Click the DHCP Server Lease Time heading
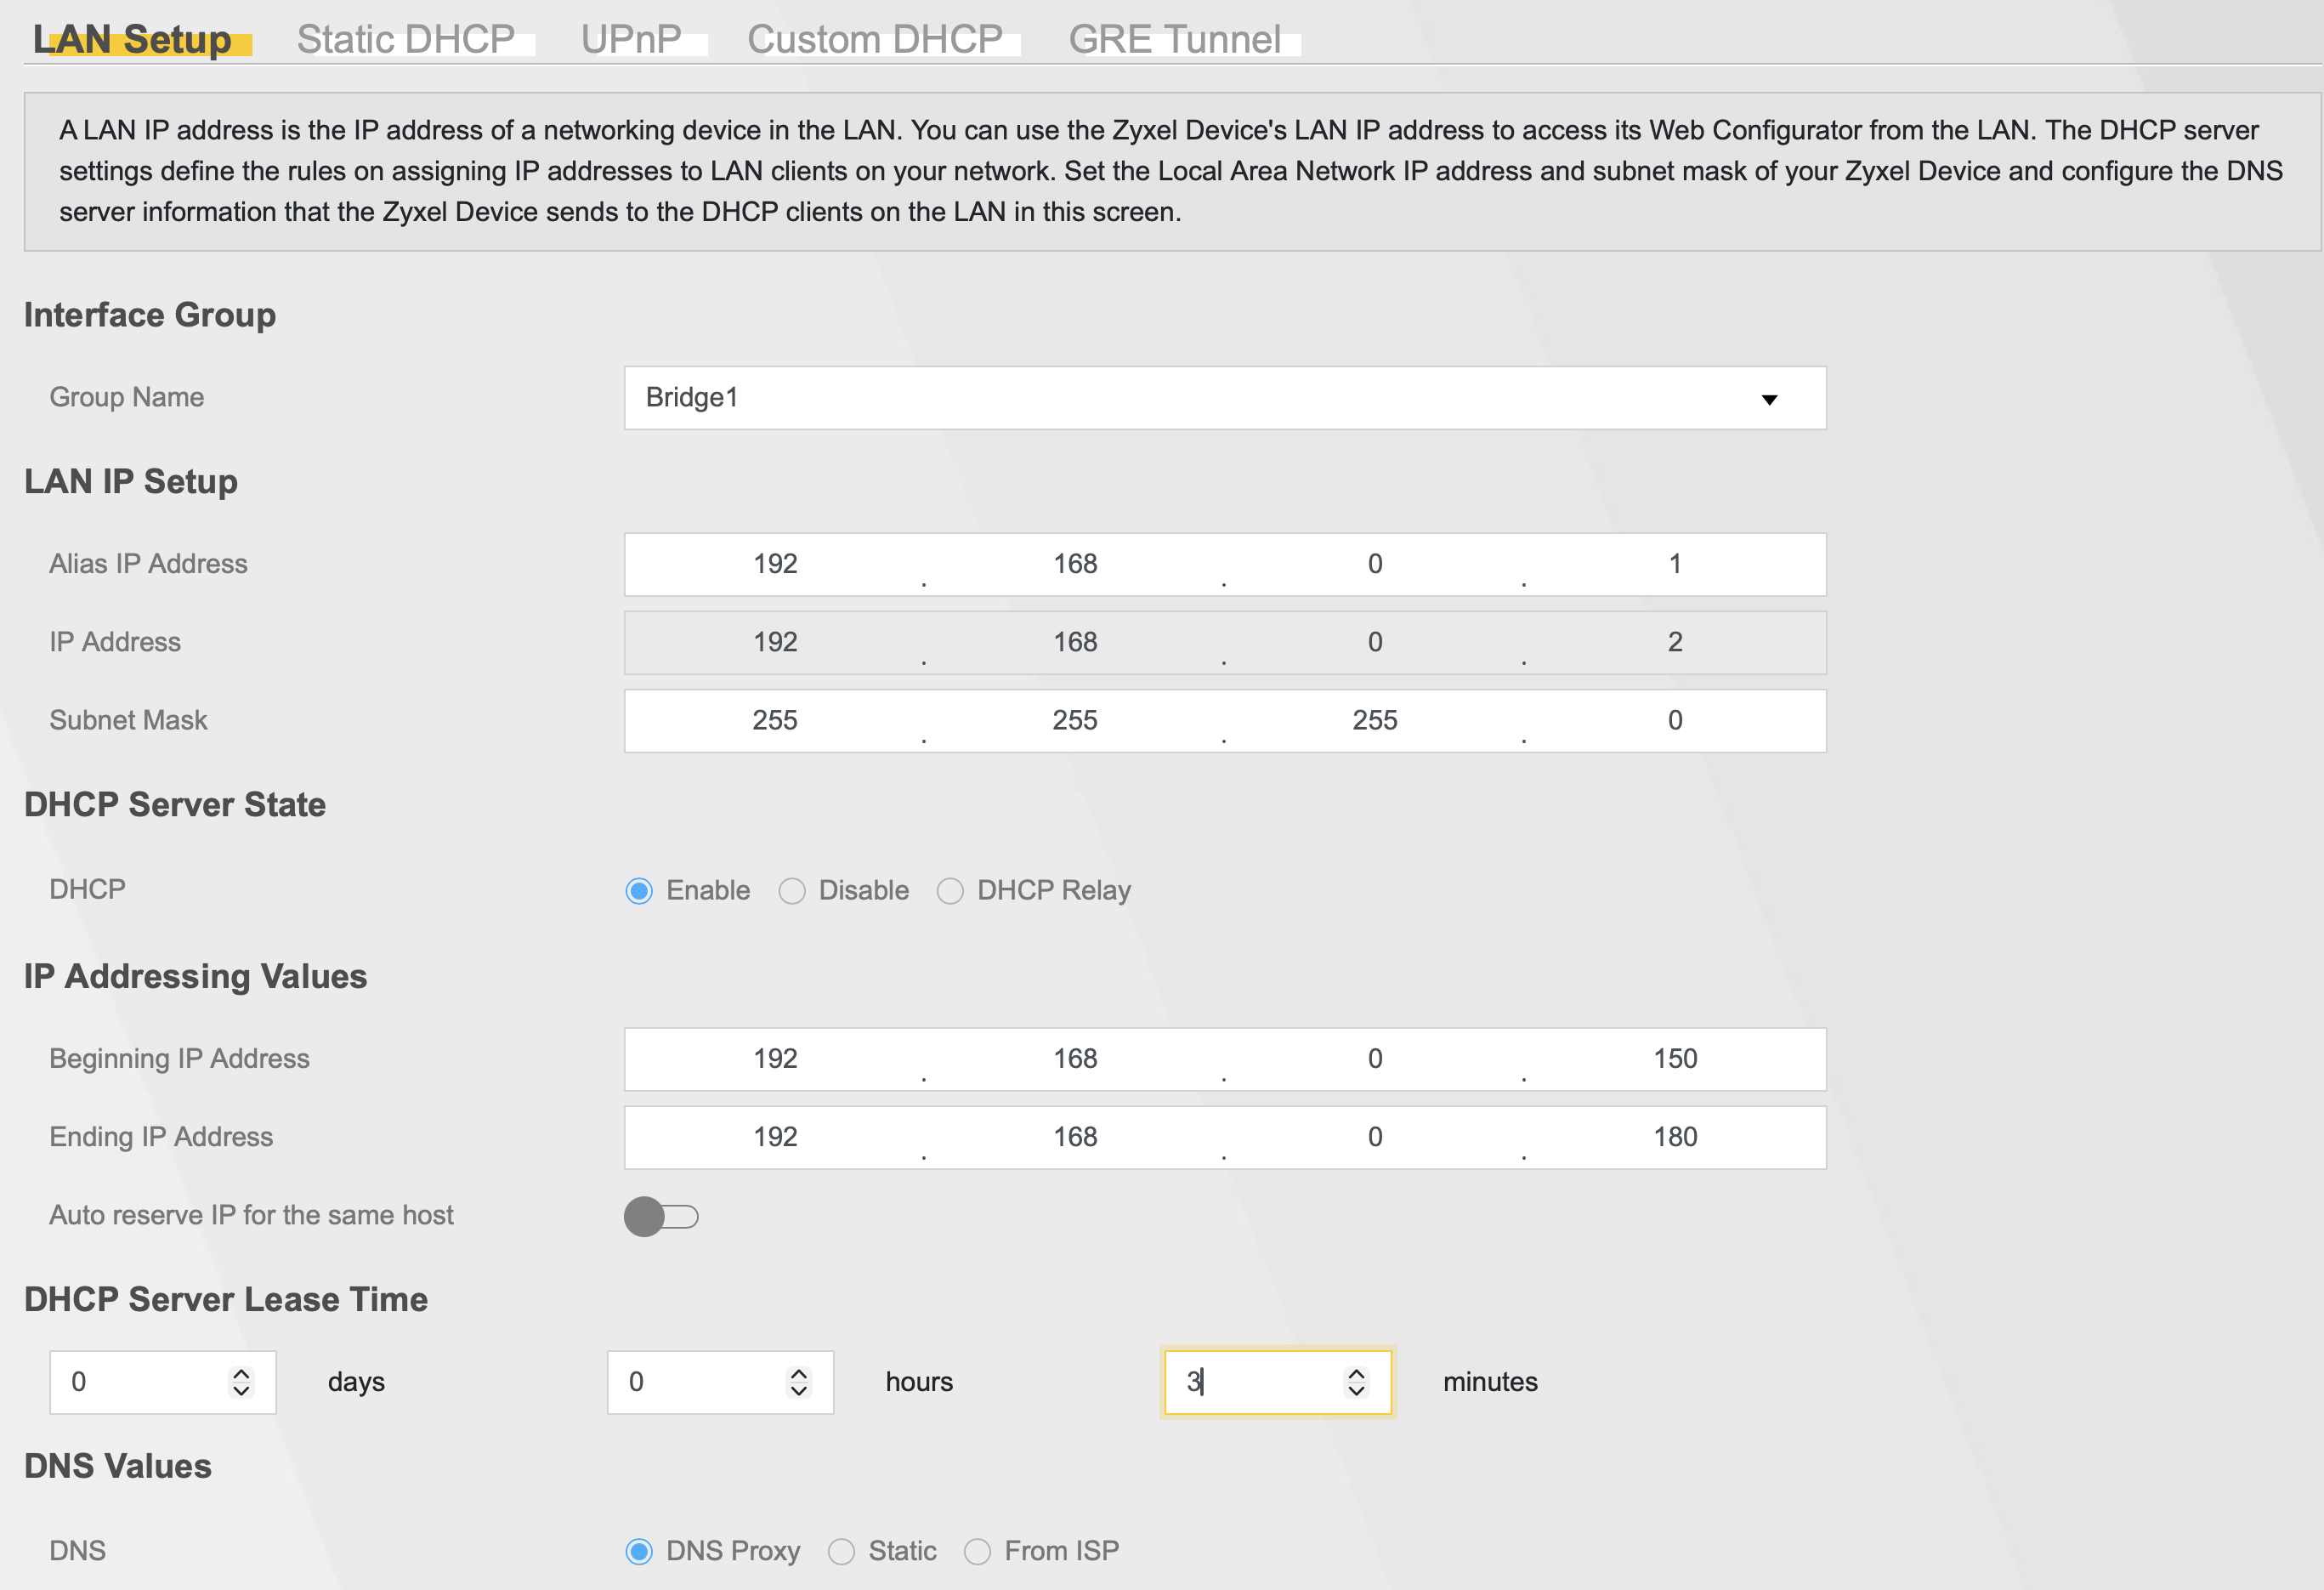This screenshot has width=2324, height=1590. pyautogui.click(x=226, y=1299)
